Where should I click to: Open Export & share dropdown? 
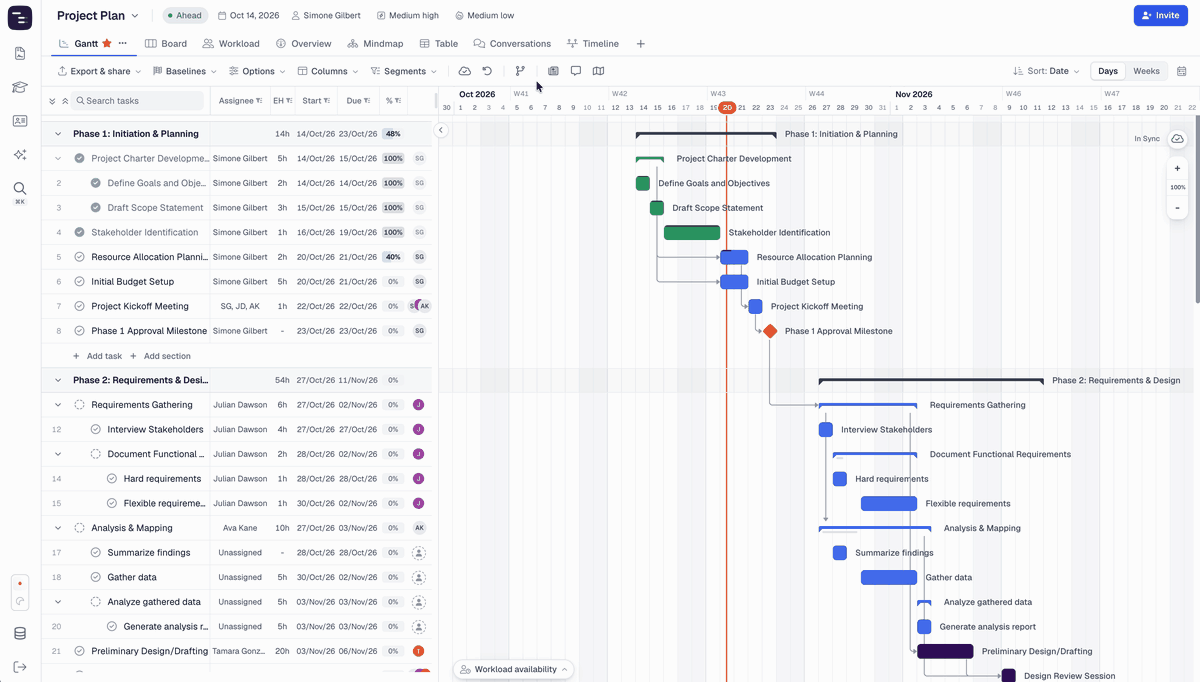[x=98, y=71]
